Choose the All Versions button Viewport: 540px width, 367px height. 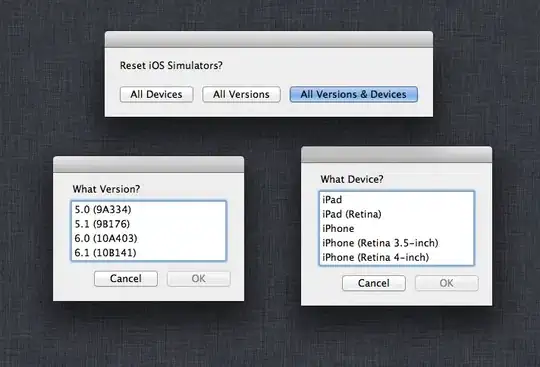coord(241,94)
